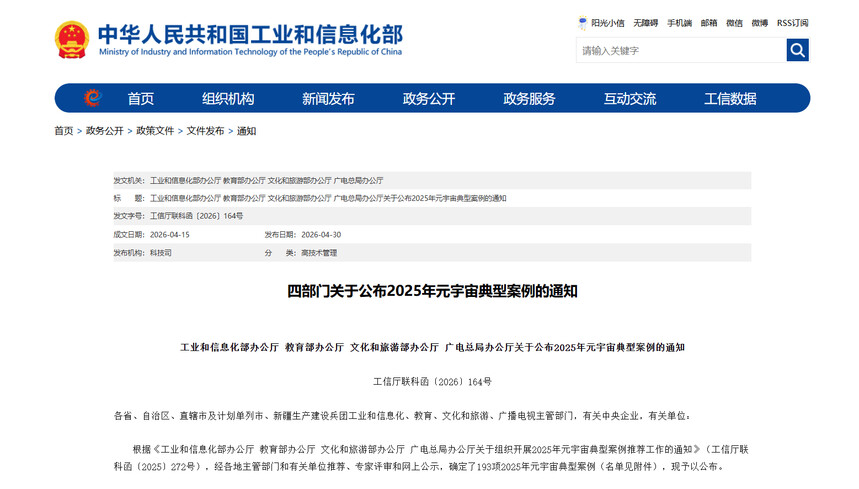Click the 成文日期 value 2026-04-15
This screenshot has height=489, width=859.
(170, 234)
